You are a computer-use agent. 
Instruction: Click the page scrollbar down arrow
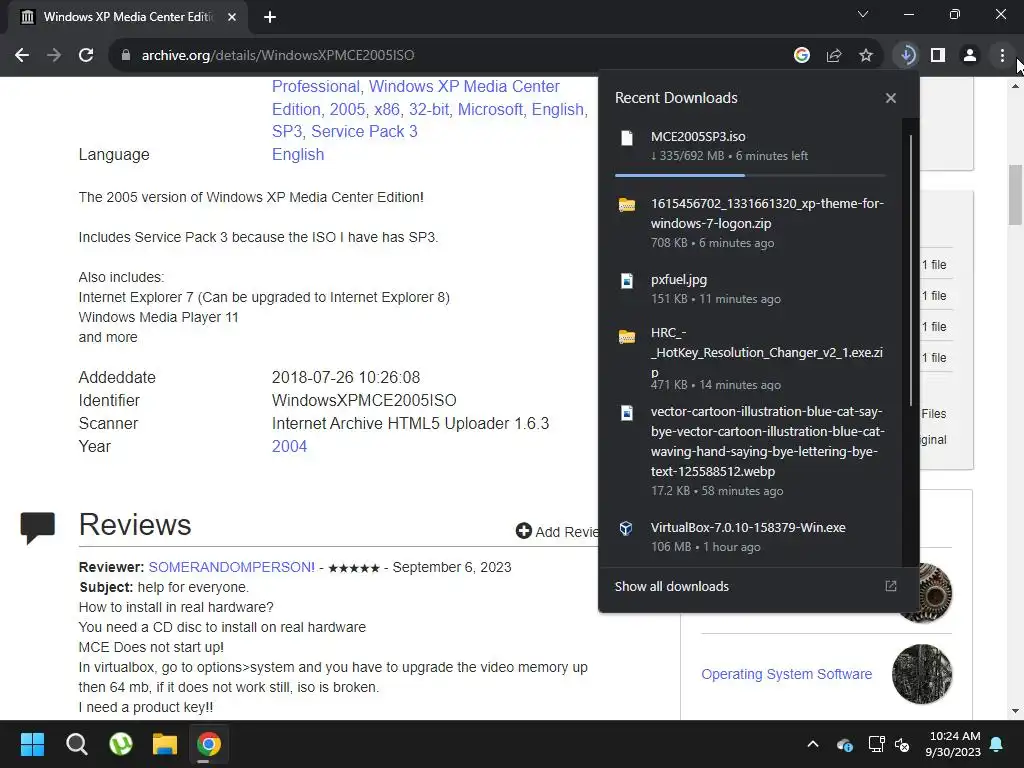pyautogui.click(x=1016, y=711)
